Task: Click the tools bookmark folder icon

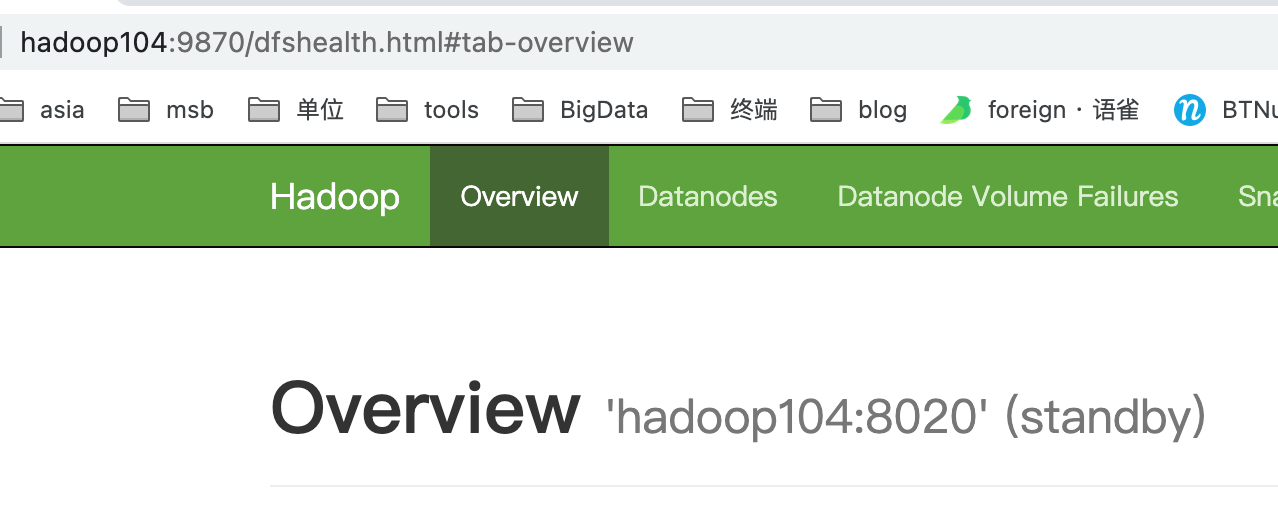Action: (x=392, y=109)
